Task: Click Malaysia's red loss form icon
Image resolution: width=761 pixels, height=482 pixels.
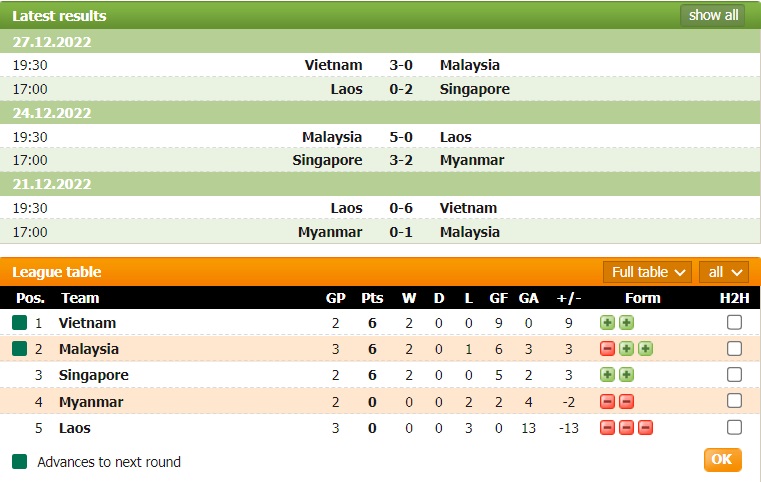Action: [x=607, y=349]
